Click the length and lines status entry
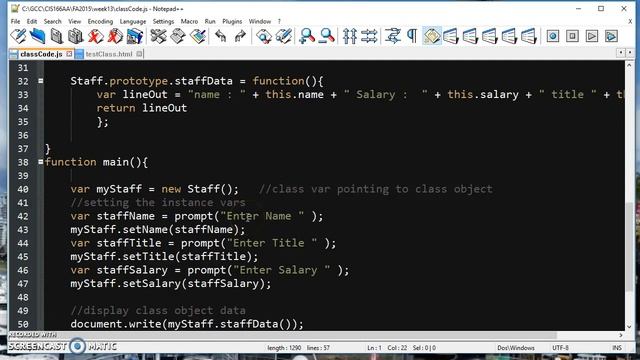Screen dimensions: 640x360 pos(298,348)
